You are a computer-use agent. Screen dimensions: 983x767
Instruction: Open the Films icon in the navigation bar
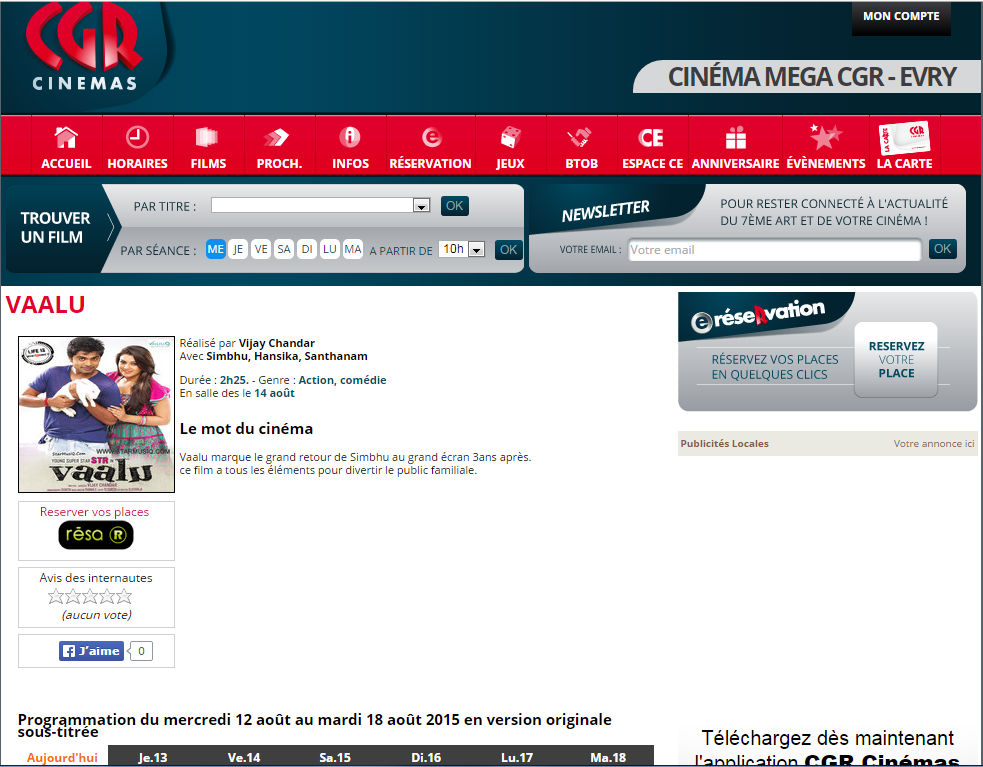coord(207,137)
